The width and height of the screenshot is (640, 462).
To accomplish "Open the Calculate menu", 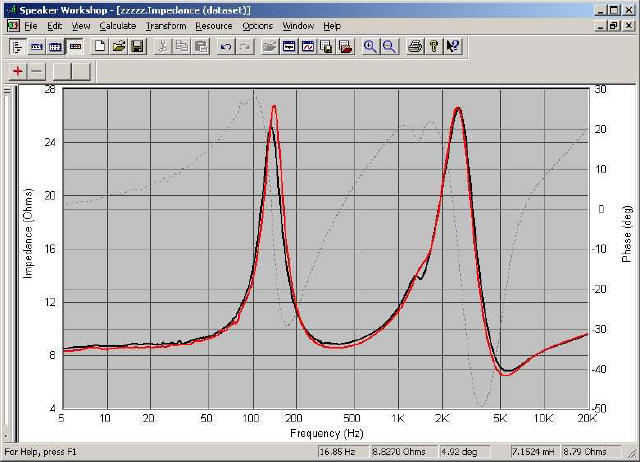I will click(x=117, y=25).
